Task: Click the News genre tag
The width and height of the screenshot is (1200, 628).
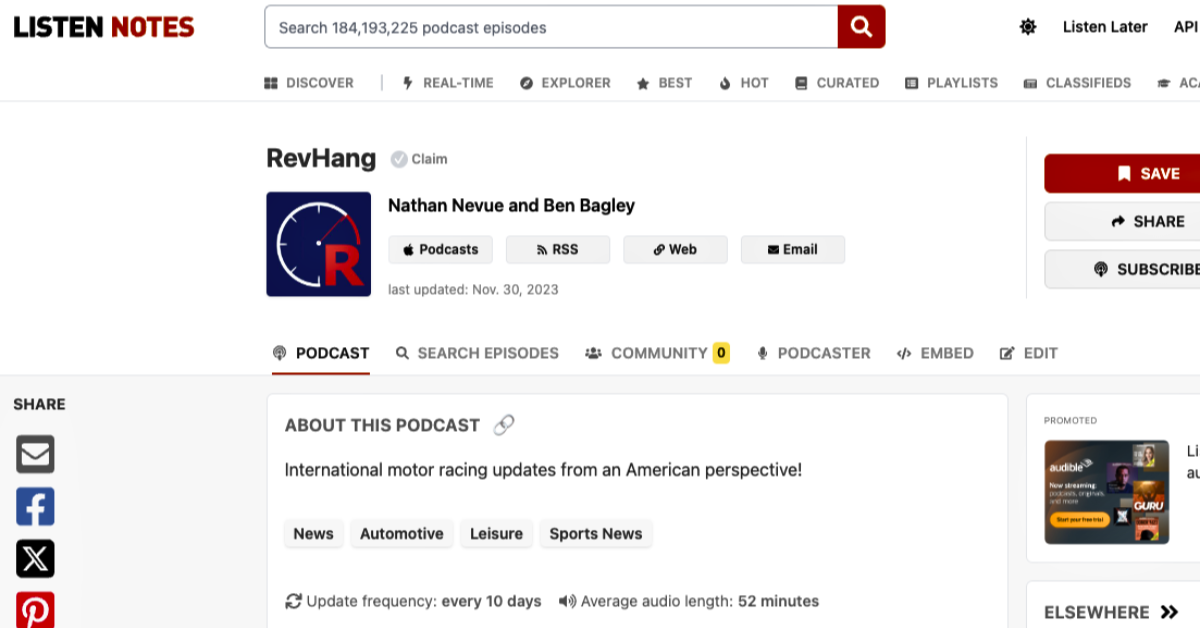Action: pos(313,534)
